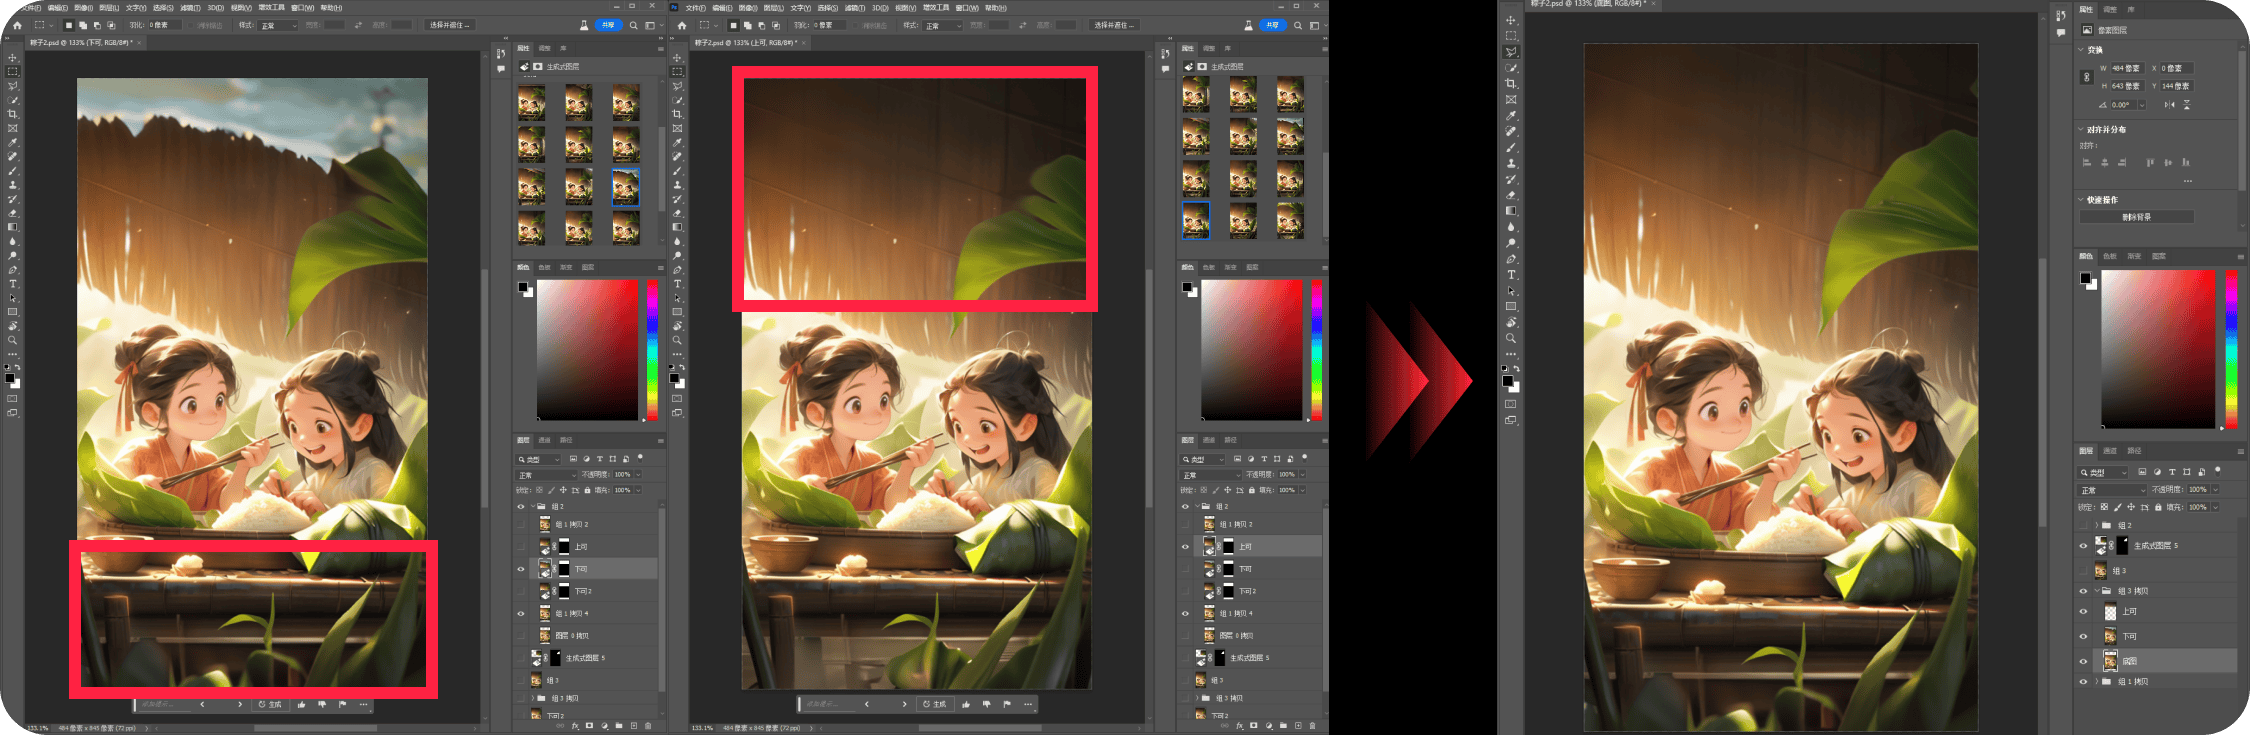
Task: Click the hue slider strip in the 底图 window
Action: 2231,350
